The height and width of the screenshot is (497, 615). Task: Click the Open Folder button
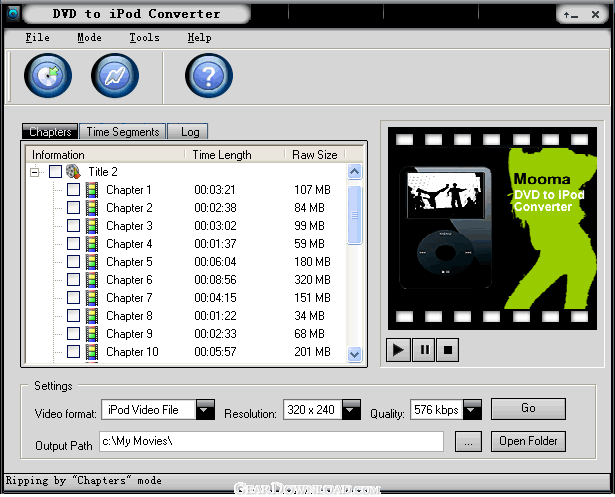point(528,441)
